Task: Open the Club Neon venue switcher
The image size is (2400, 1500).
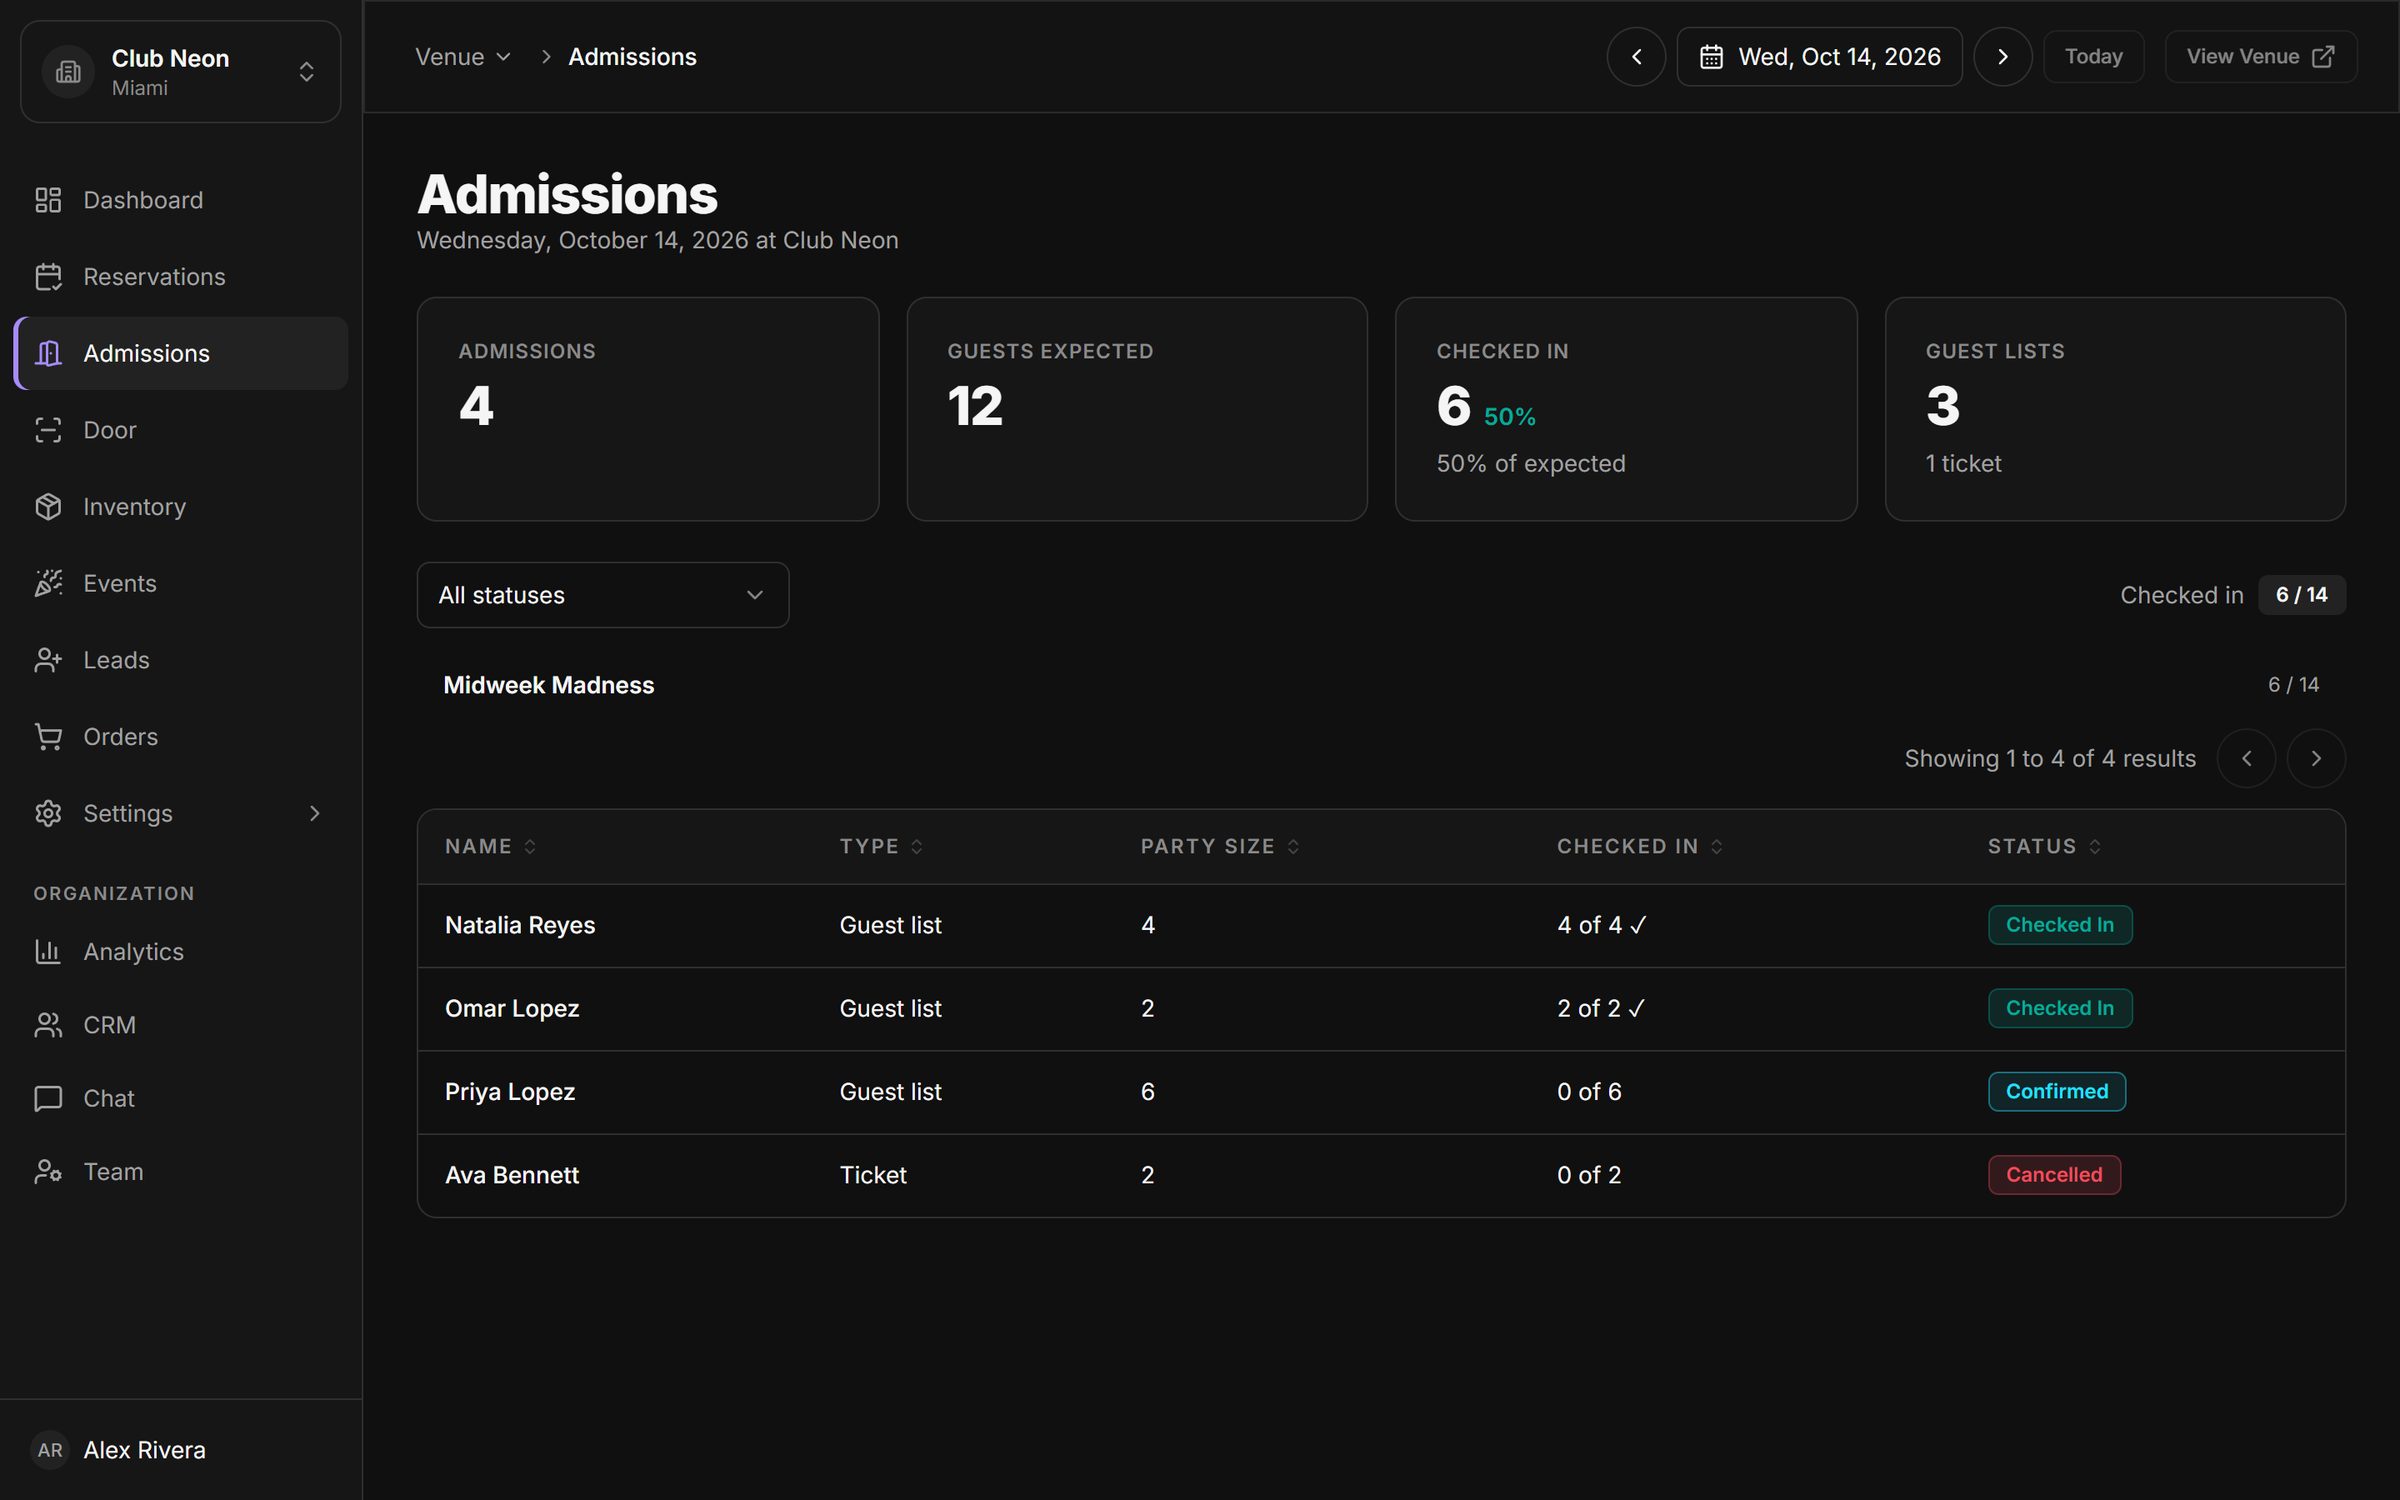Action: [x=181, y=72]
